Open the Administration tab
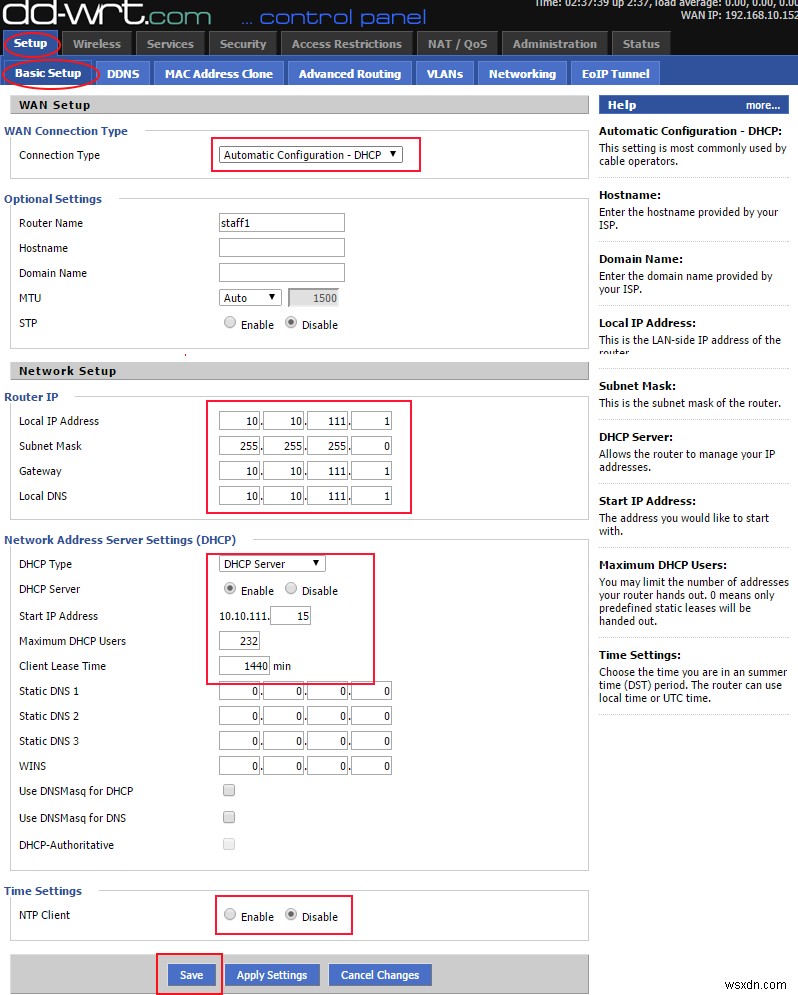Viewport: 798px width, 995px height. [x=554, y=44]
